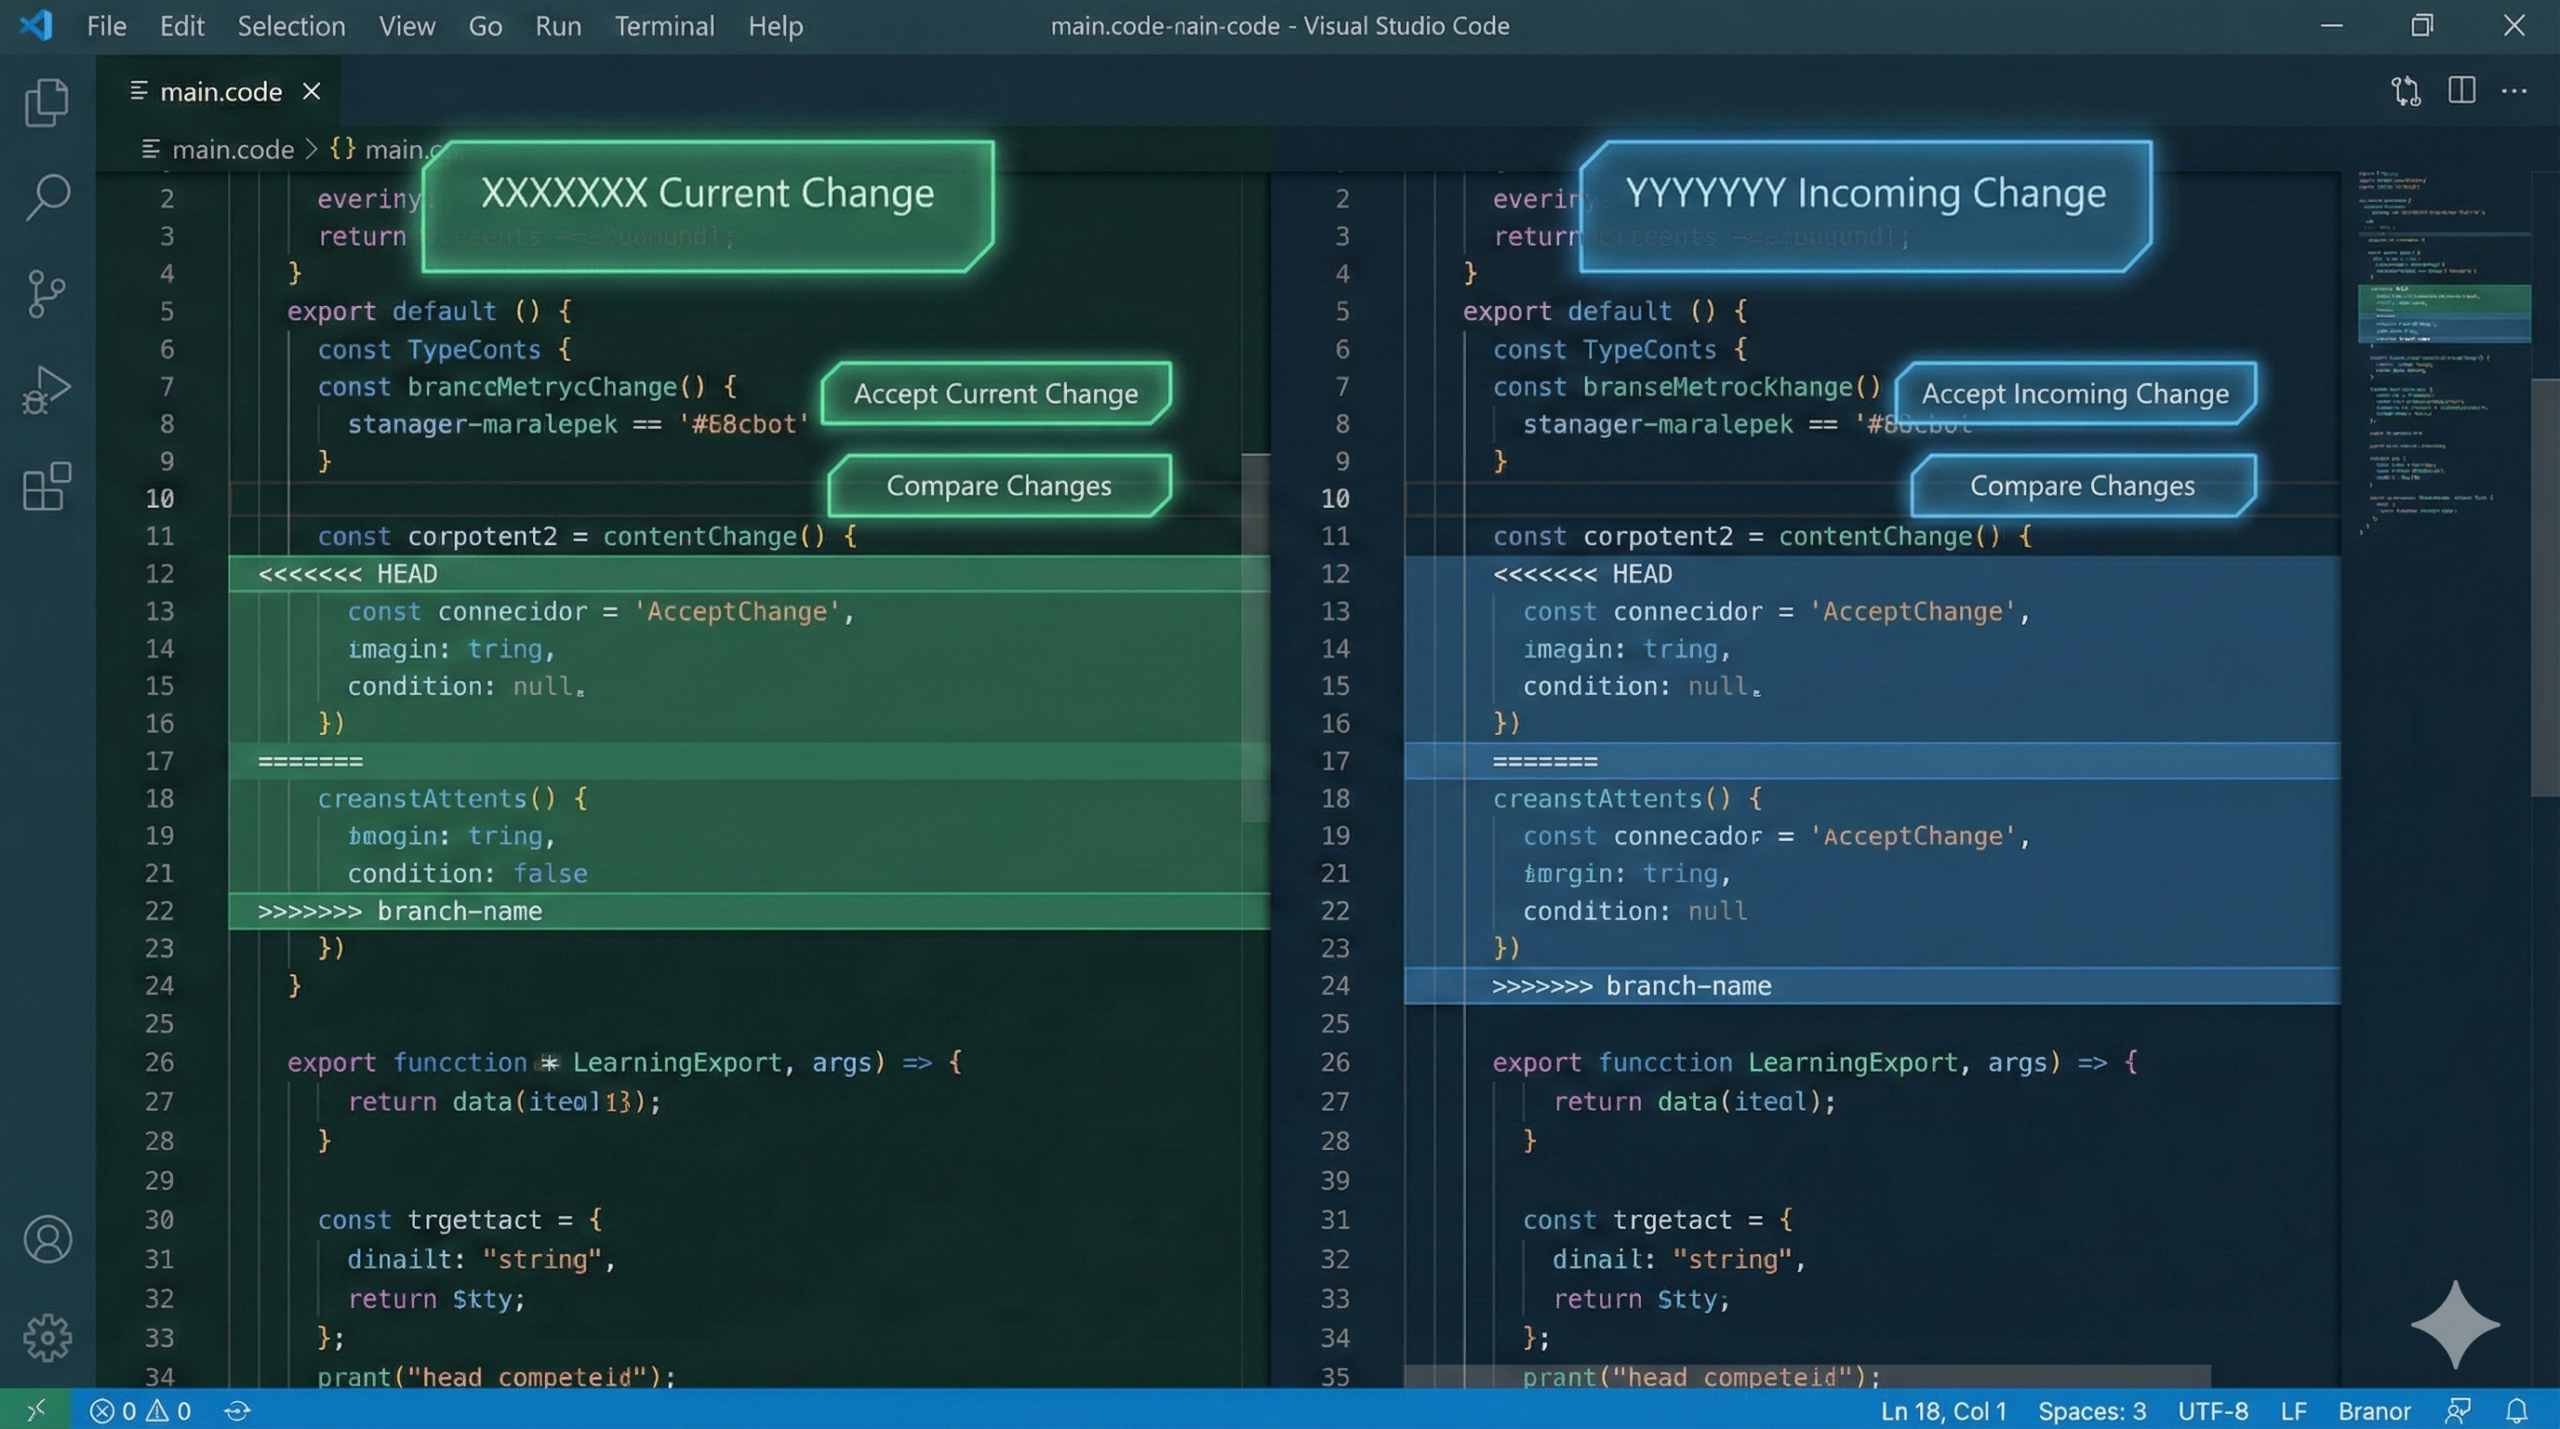Screen dimensions: 2560x1429
Task: Click Accept Current Change
Action: click(x=995, y=394)
